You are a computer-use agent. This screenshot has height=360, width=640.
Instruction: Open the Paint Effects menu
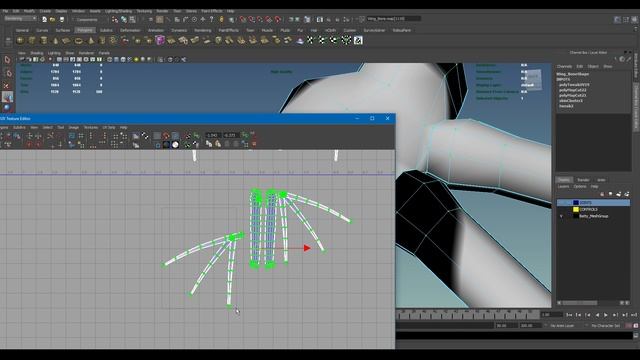pyautogui.click(x=212, y=11)
